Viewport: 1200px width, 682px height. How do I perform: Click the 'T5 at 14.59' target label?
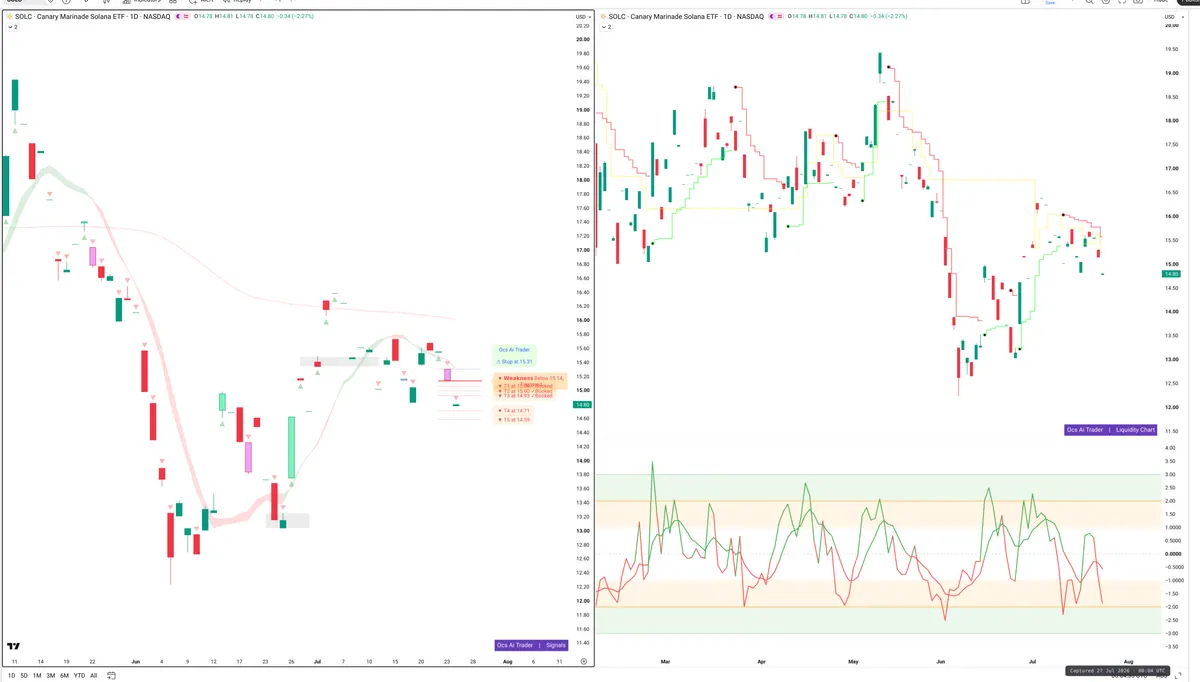pyautogui.click(x=516, y=420)
